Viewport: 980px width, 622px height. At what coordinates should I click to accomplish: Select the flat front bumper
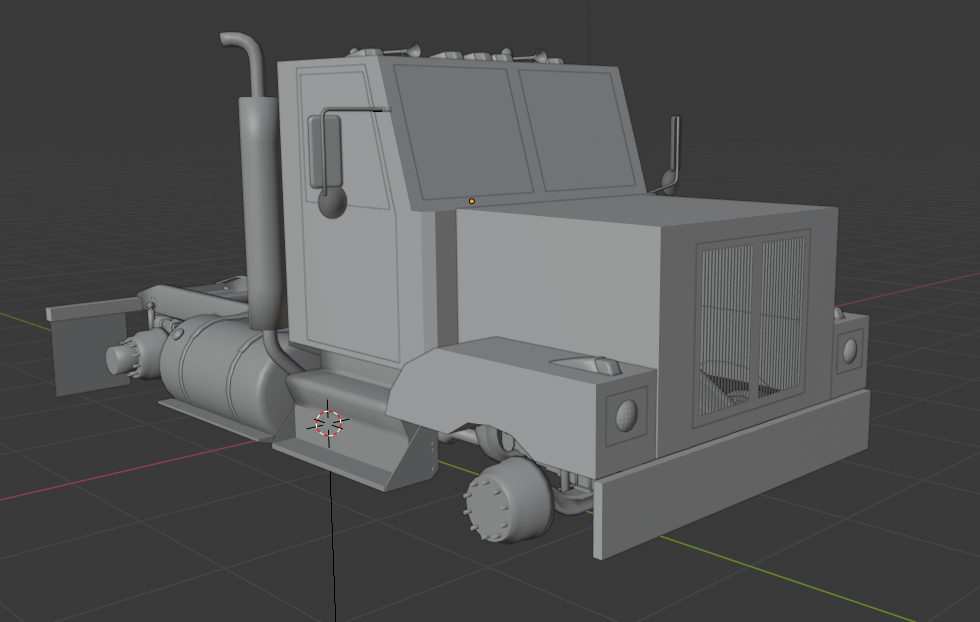click(x=731, y=476)
